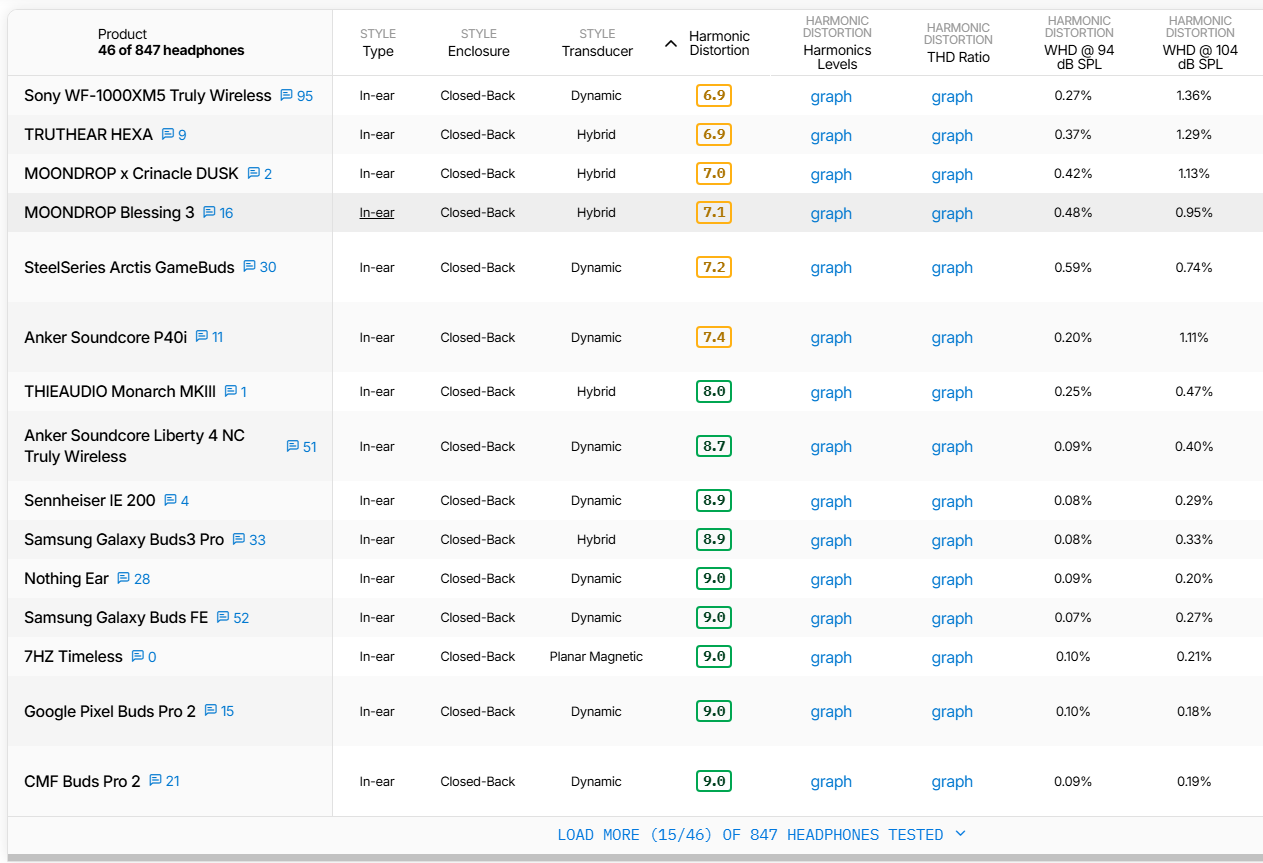Open comments icon for Samsung Galaxy Buds3 Pro
Viewport: 1263px width, 863px height.
[239, 540]
